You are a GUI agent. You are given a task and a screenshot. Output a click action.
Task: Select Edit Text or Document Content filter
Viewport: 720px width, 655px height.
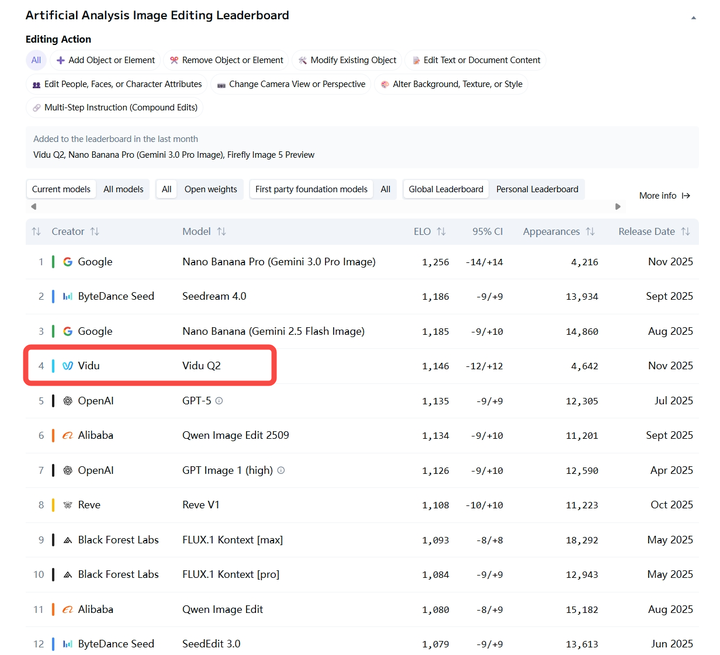coord(476,60)
